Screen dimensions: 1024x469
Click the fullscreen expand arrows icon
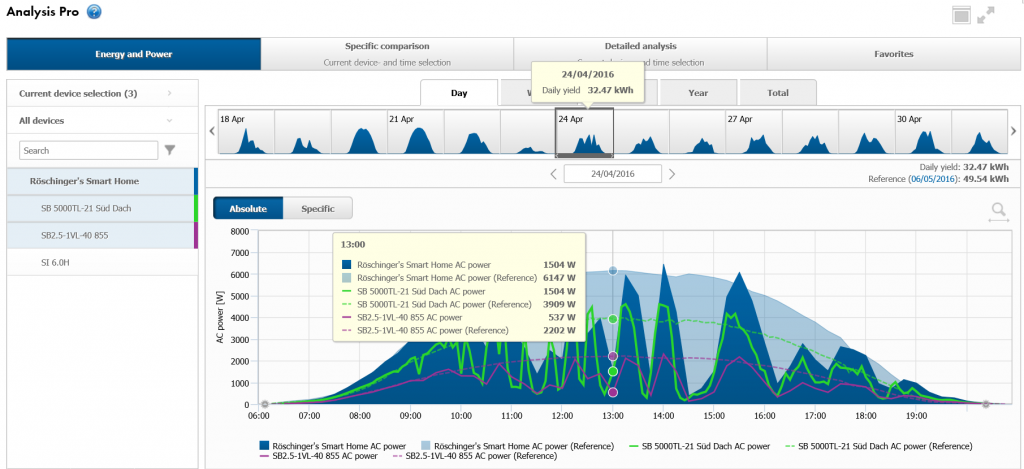pyautogui.click(x=987, y=15)
